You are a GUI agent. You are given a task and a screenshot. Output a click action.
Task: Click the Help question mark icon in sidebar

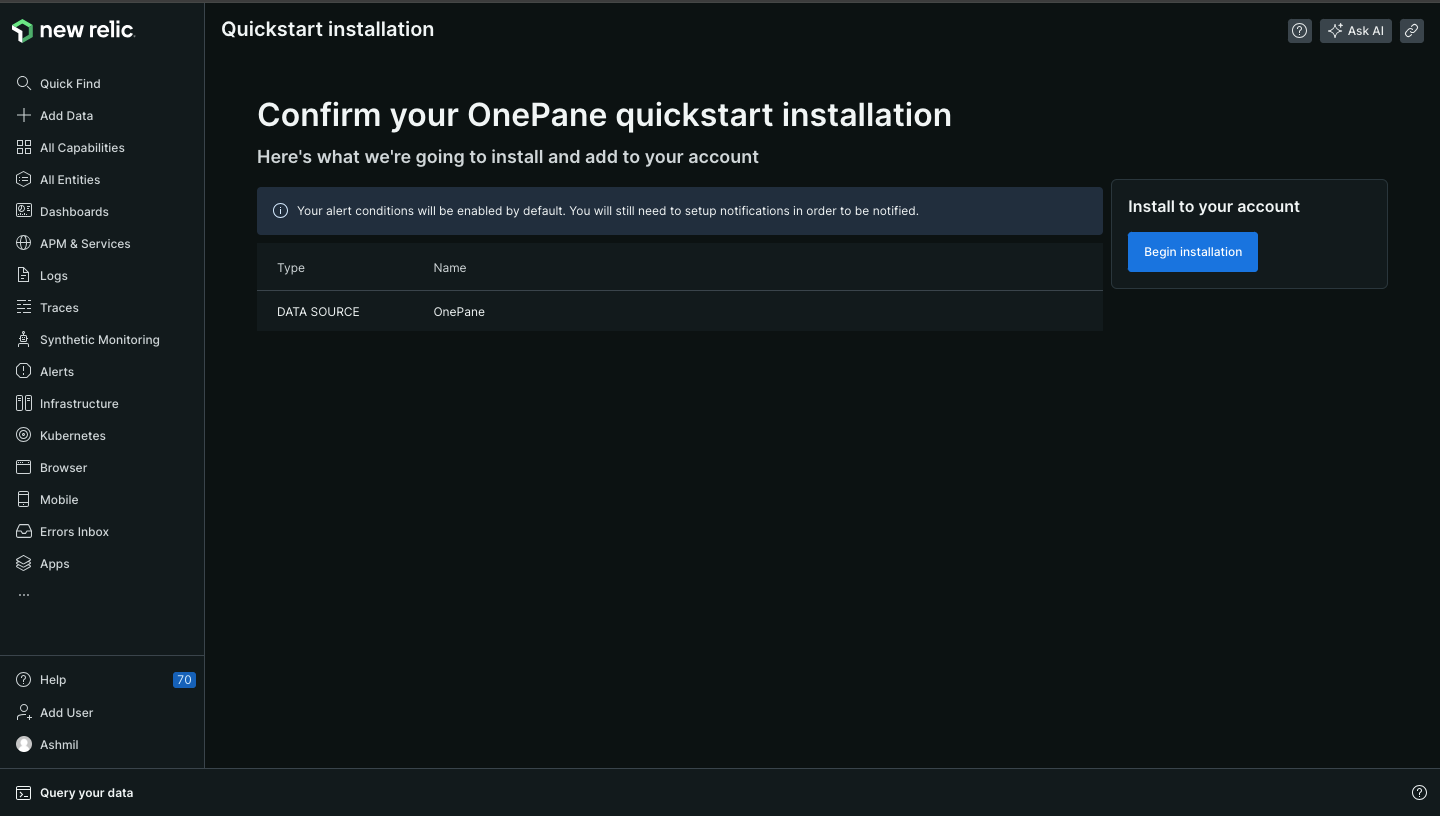tap(24, 680)
